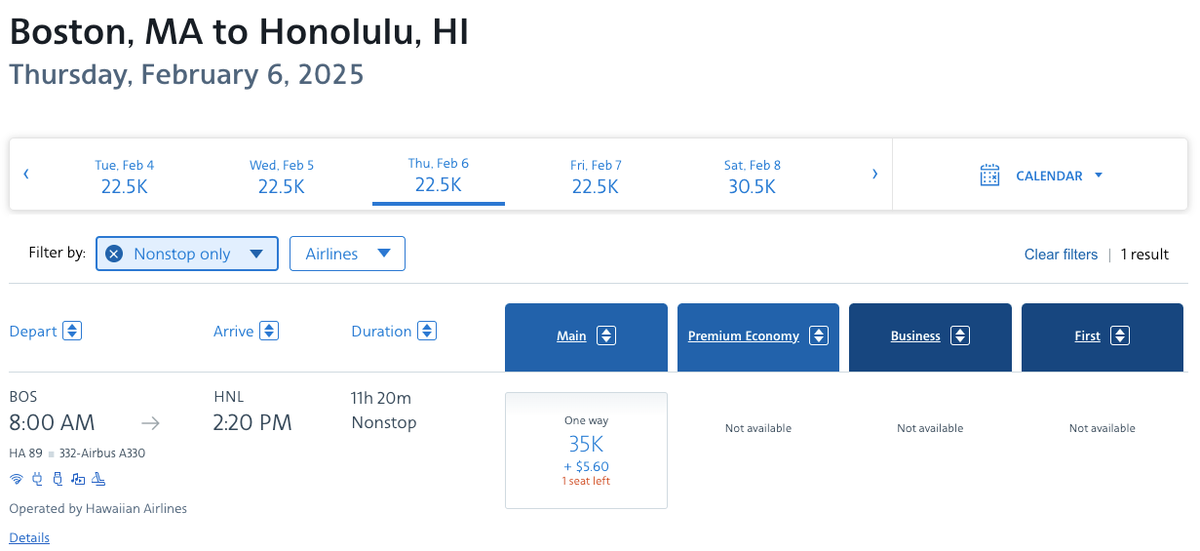
Task: Select the USB power amenity icon
Action: (x=57, y=479)
